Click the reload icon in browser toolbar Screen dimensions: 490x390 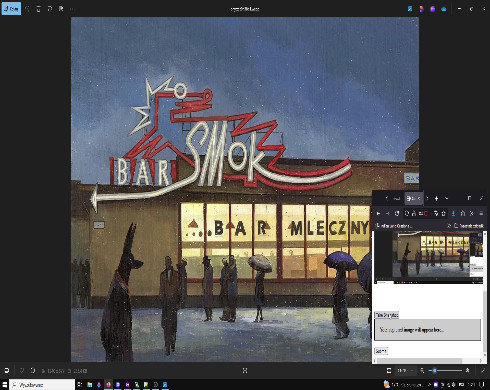point(397,213)
